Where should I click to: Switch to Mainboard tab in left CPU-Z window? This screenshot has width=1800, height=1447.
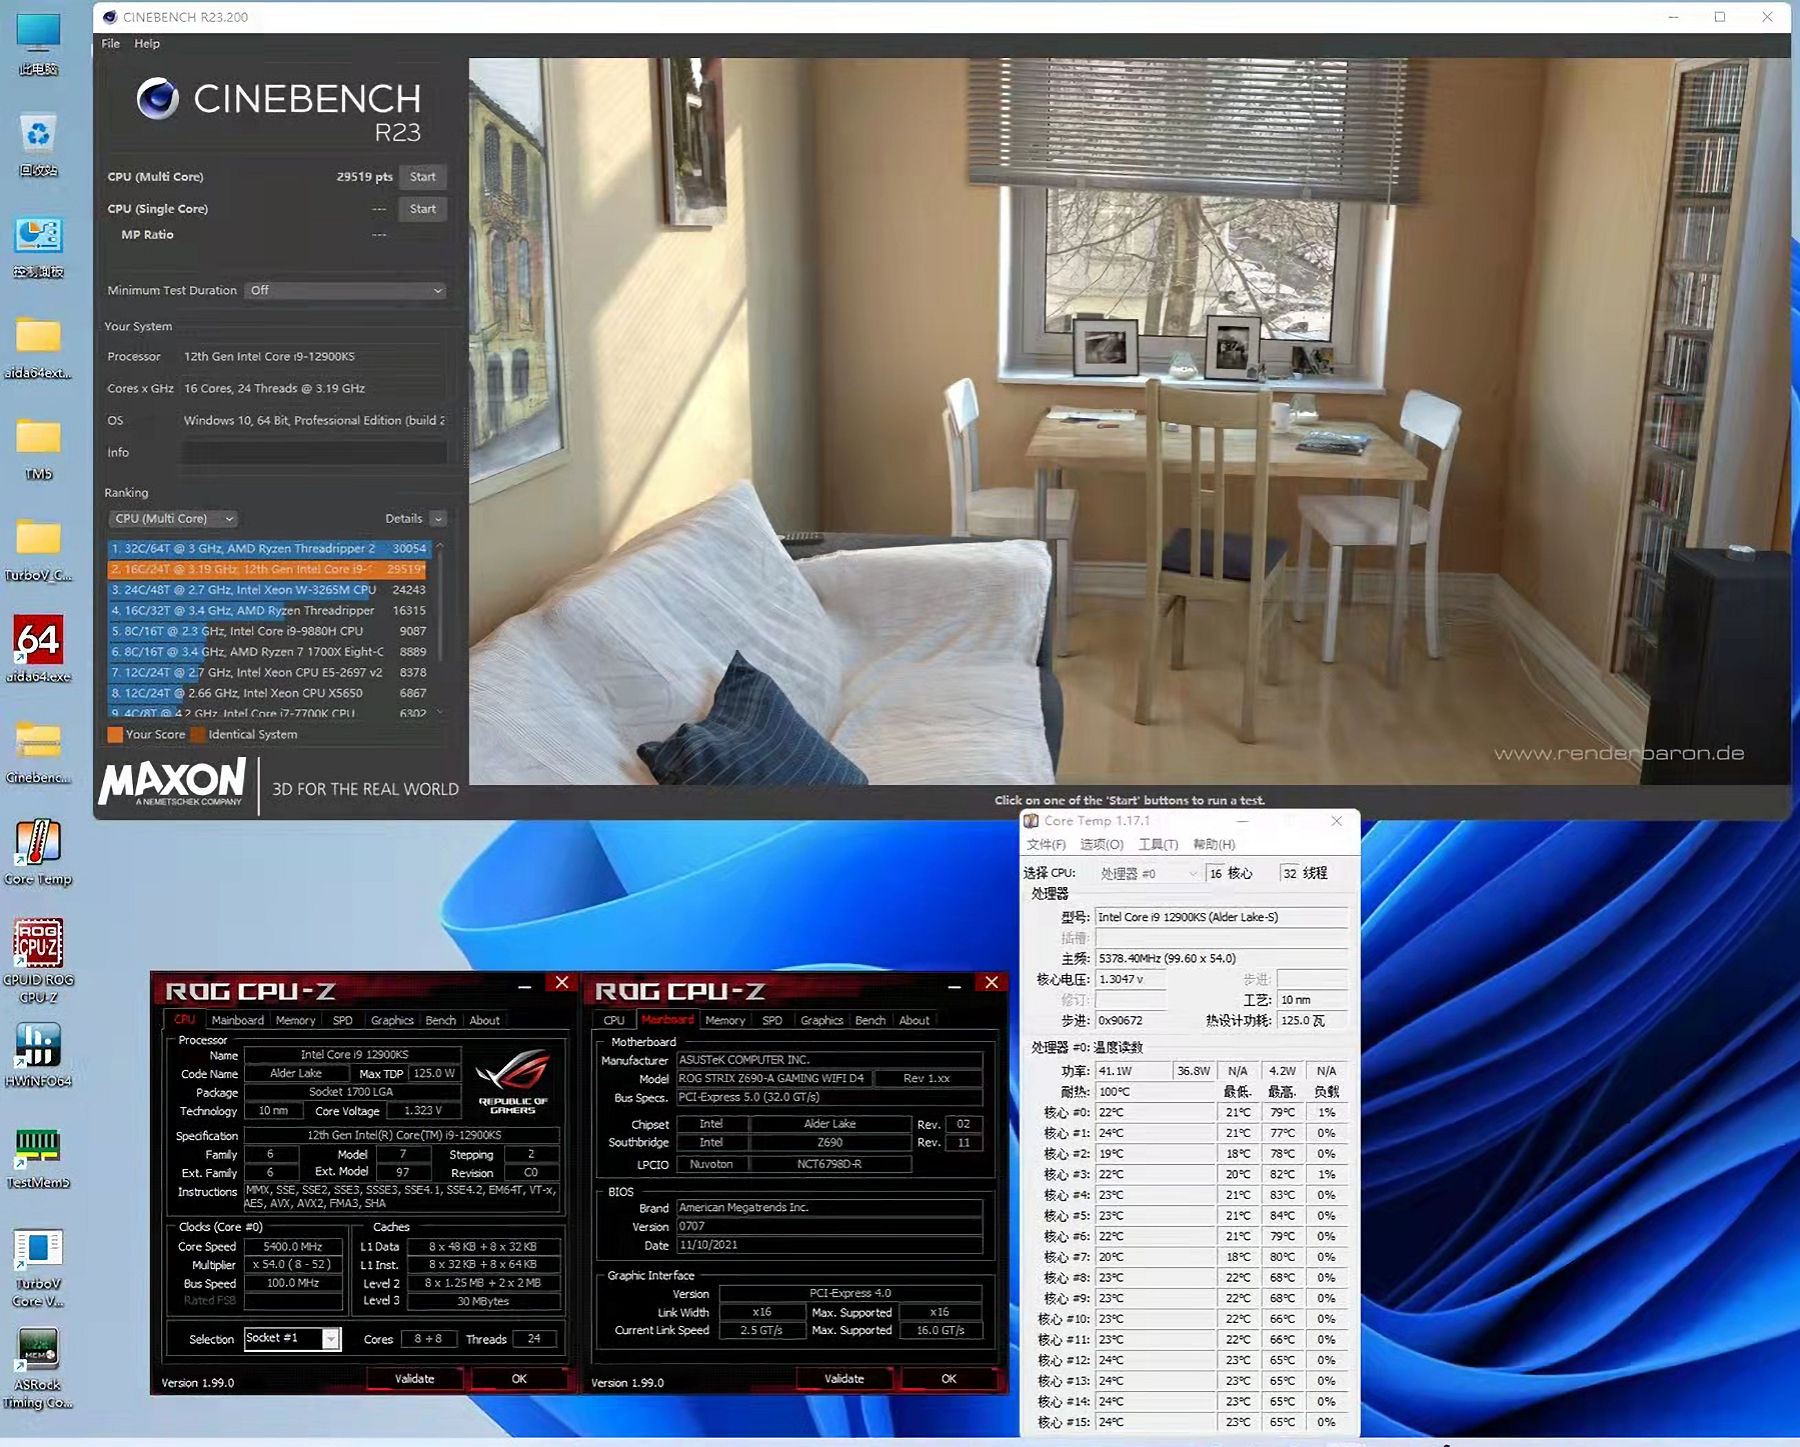(x=237, y=1021)
